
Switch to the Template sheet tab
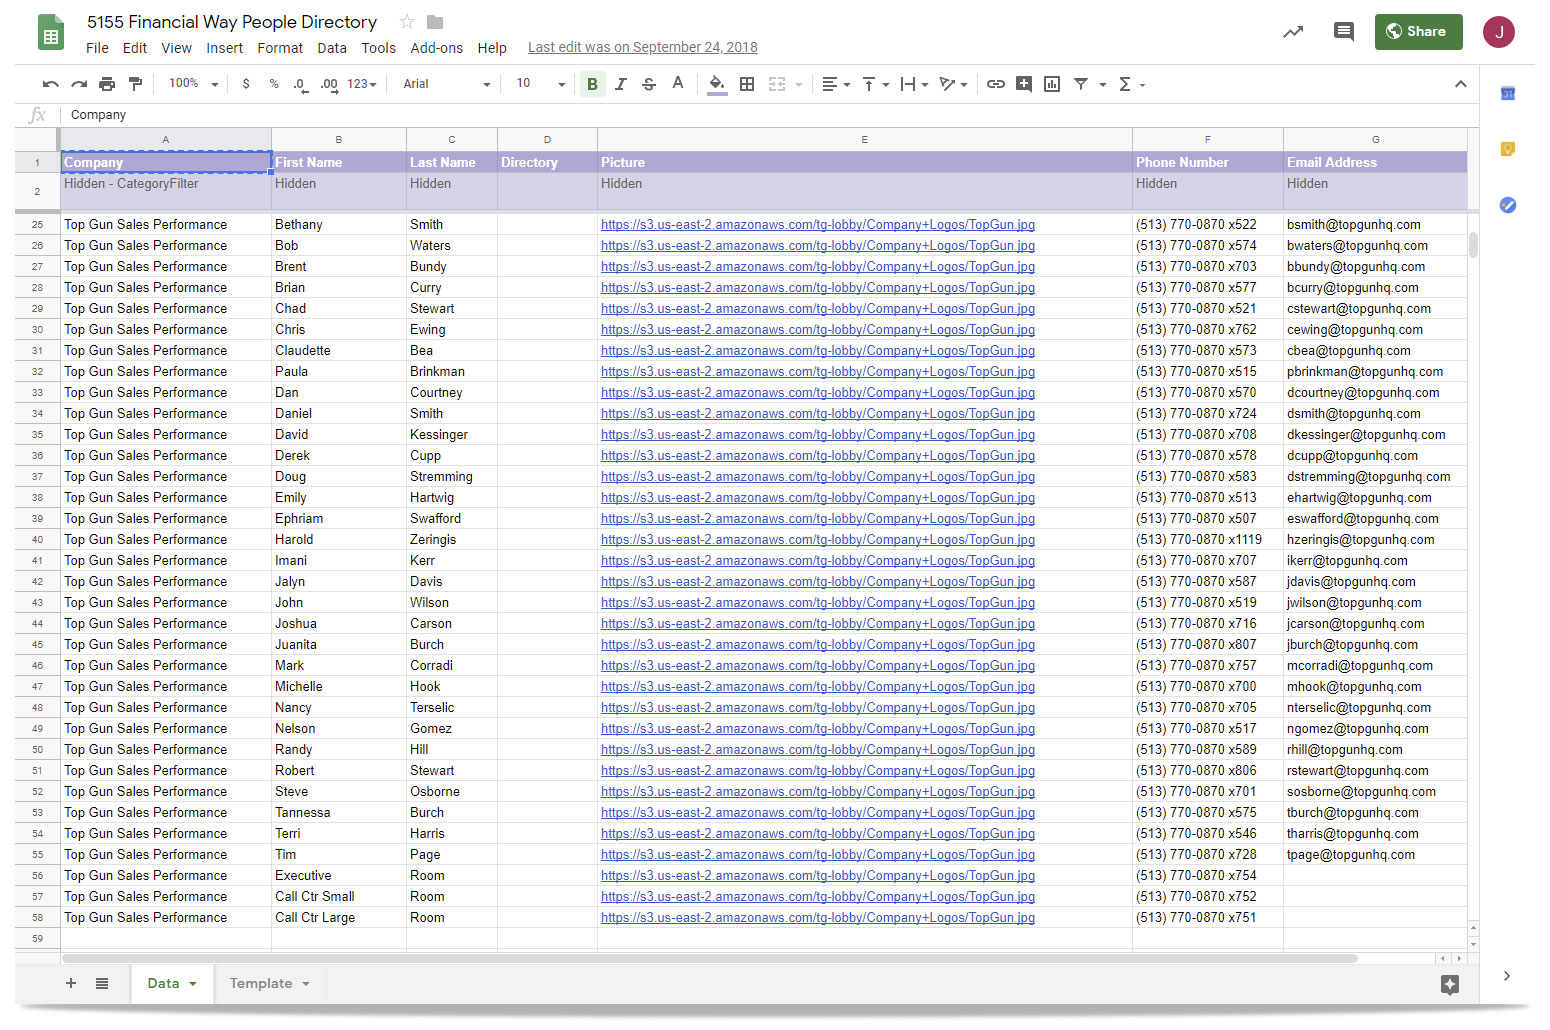[x=269, y=984]
